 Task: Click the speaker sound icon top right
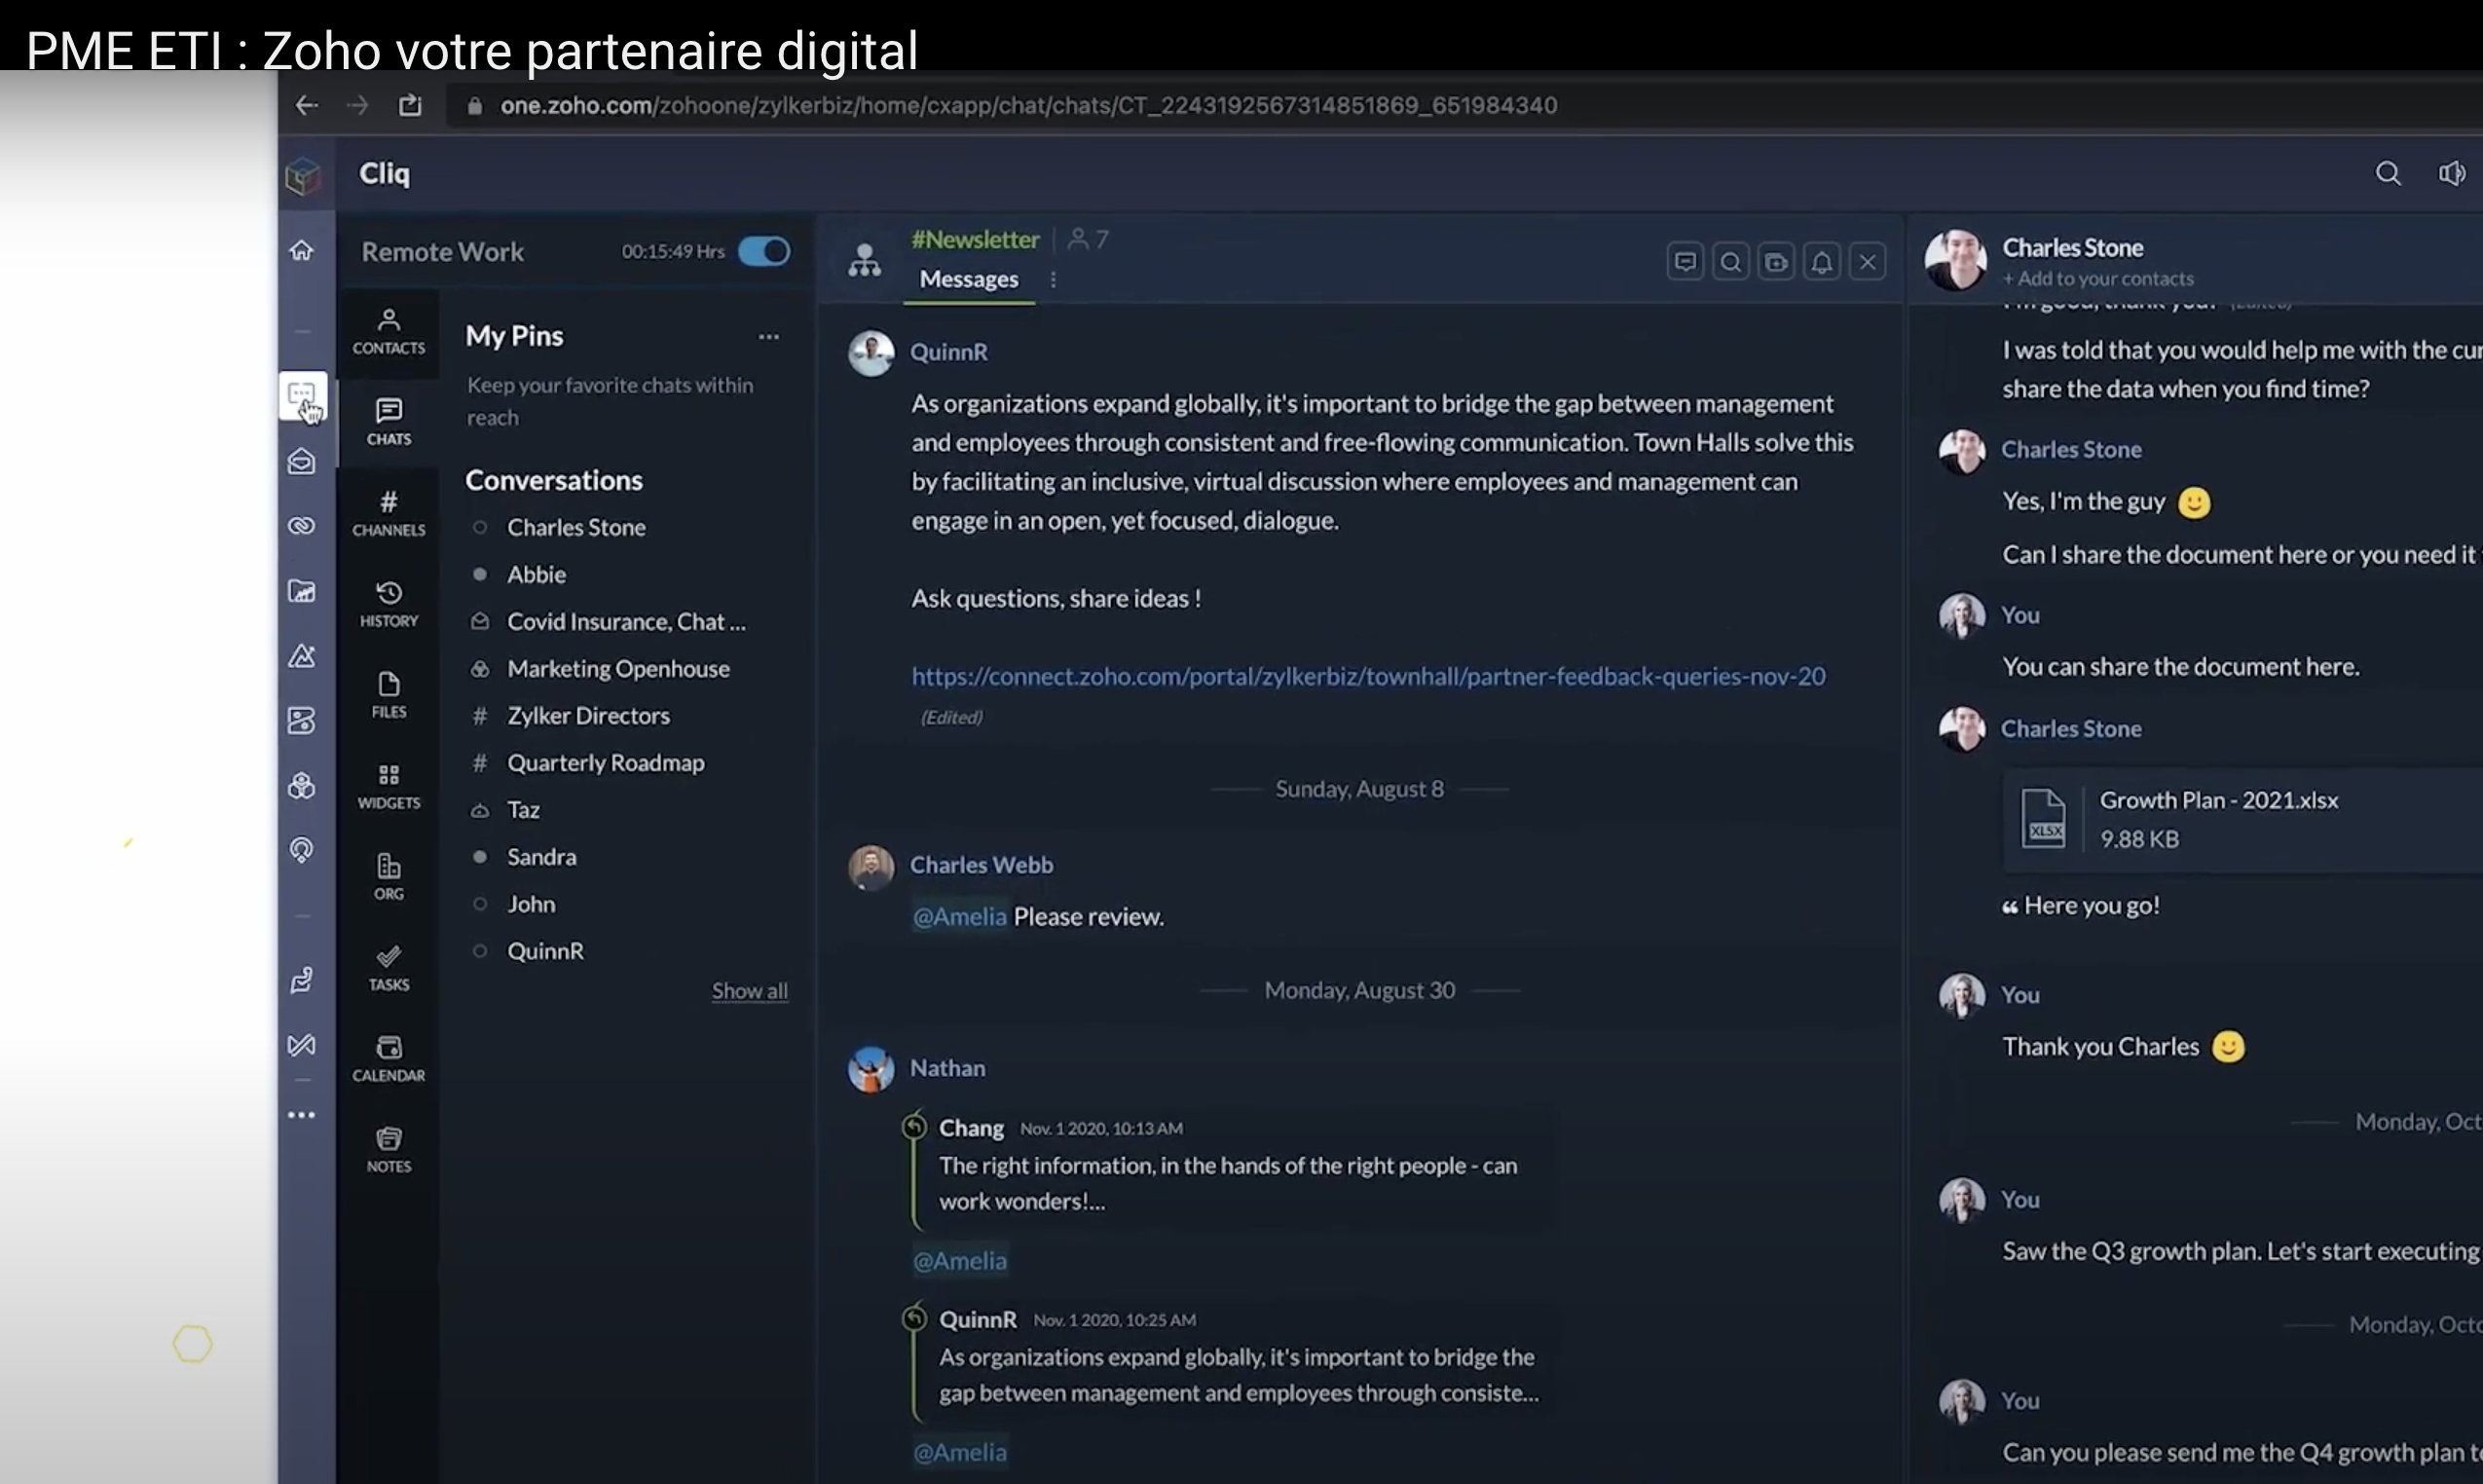2451,174
